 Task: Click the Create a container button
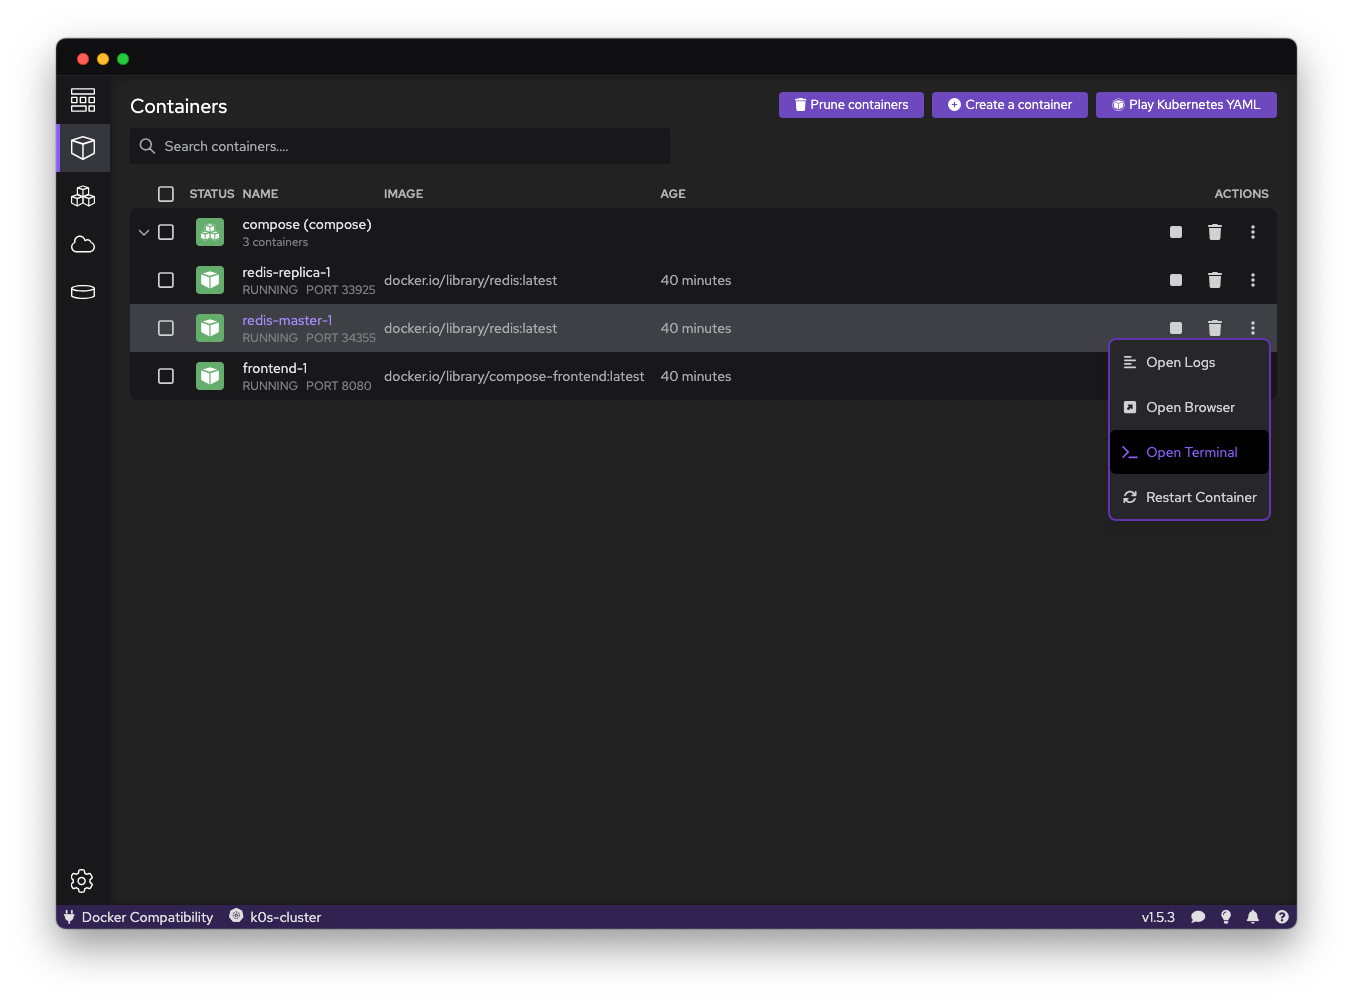point(1010,105)
